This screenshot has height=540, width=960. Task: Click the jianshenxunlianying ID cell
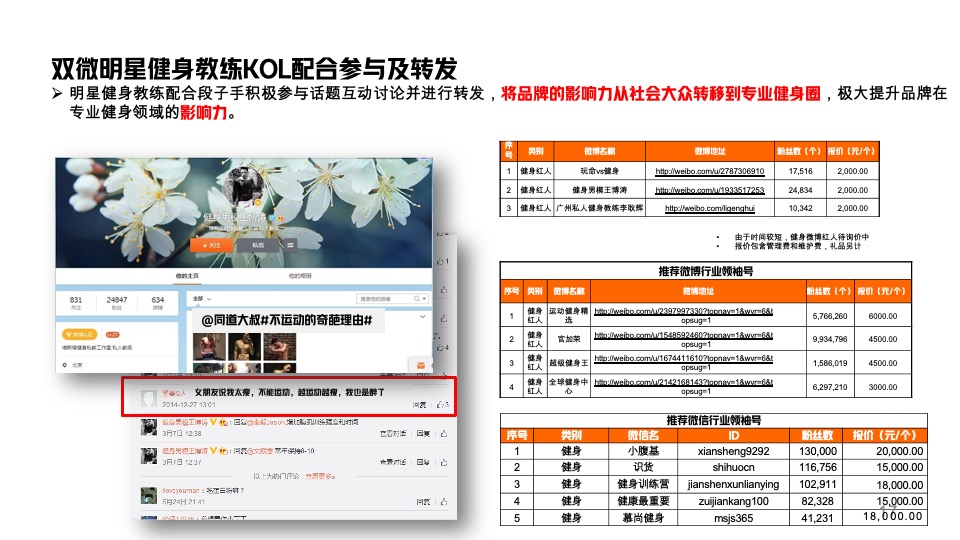[733, 484]
